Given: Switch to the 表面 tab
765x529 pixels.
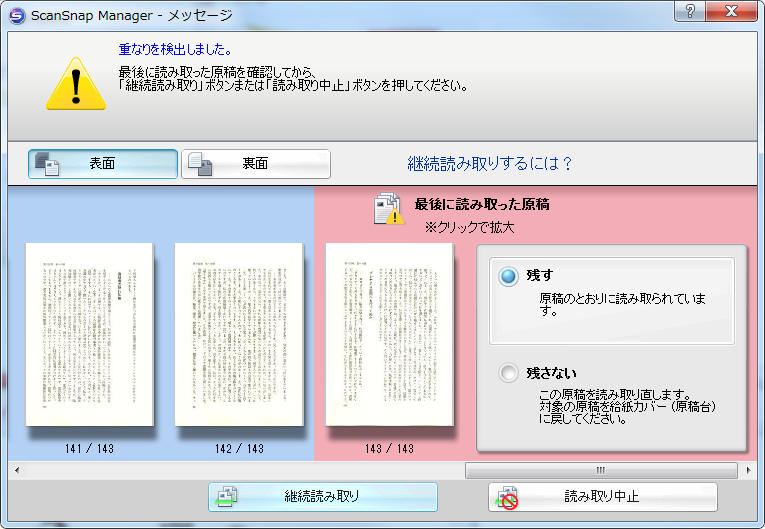Looking at the screenshot, I should click(103, 164).
